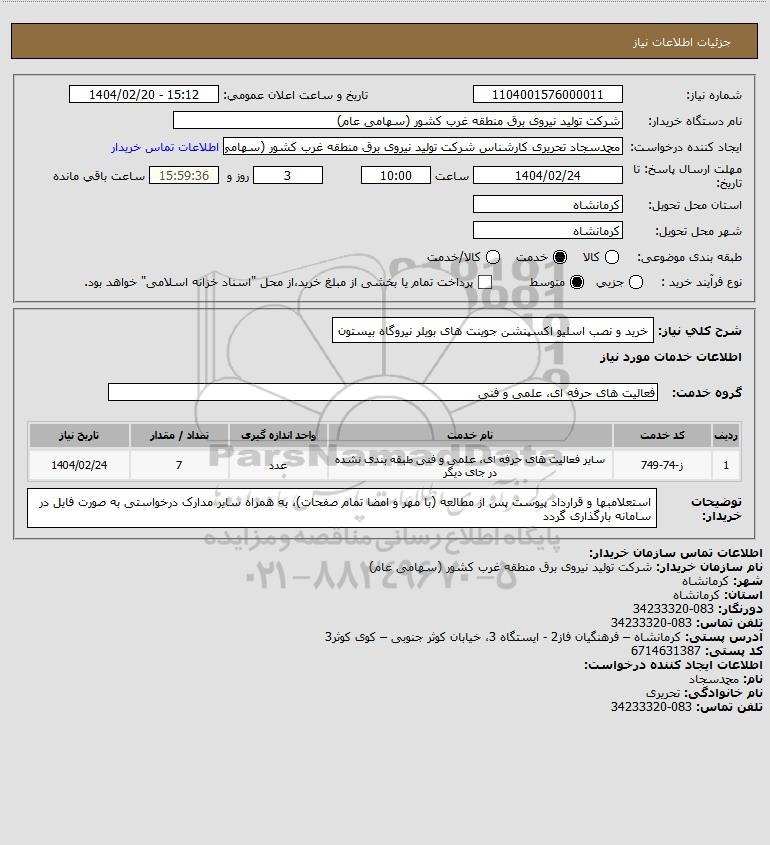This screenshot has height=845, width=770.
Task: Click postal code 6714631387
Action: [x=665, y=650]
